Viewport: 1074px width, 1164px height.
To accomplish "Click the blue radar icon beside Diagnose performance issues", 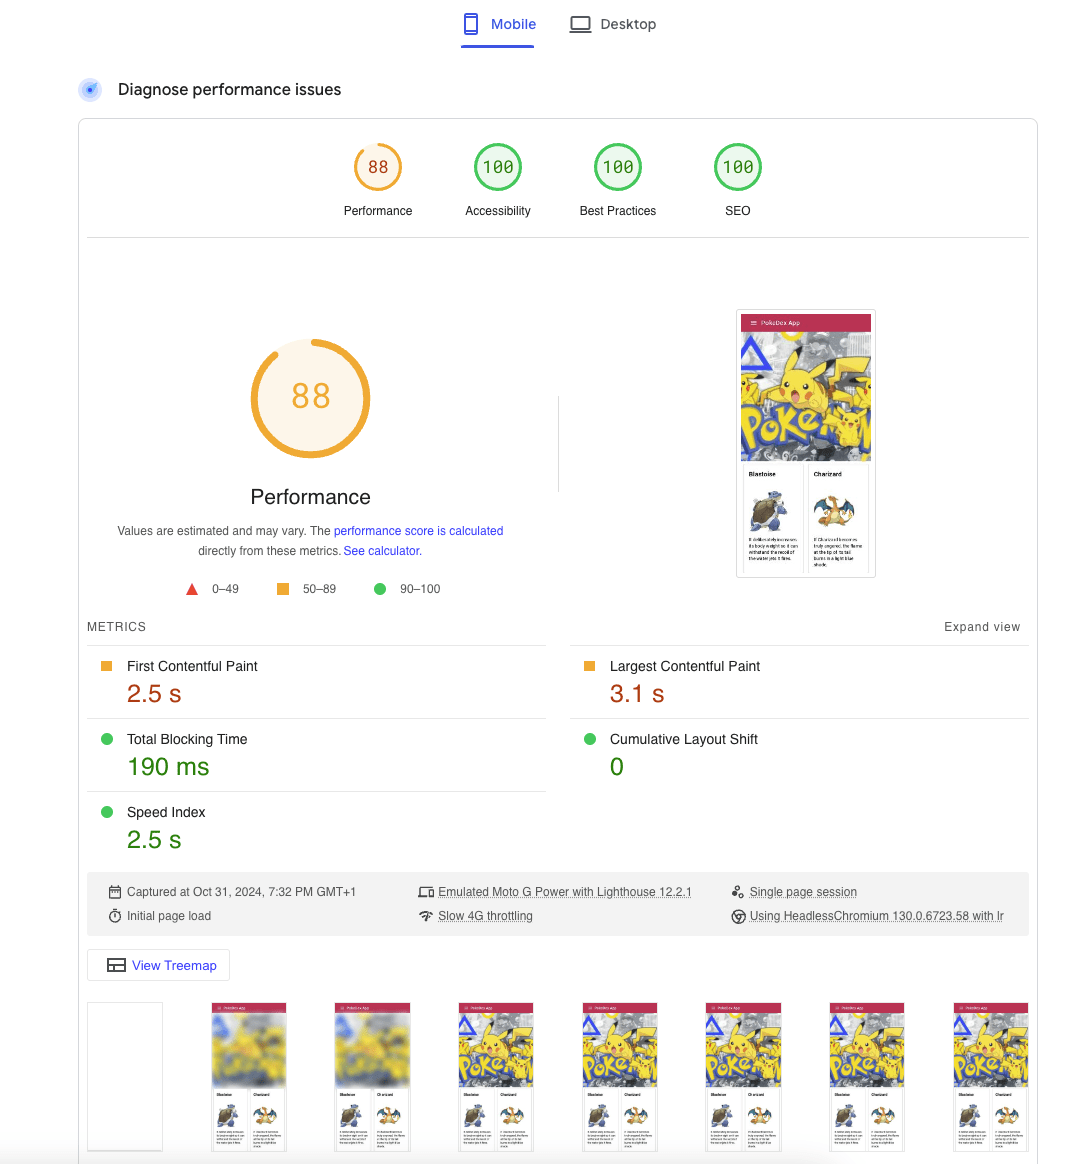I will [90, 90].
